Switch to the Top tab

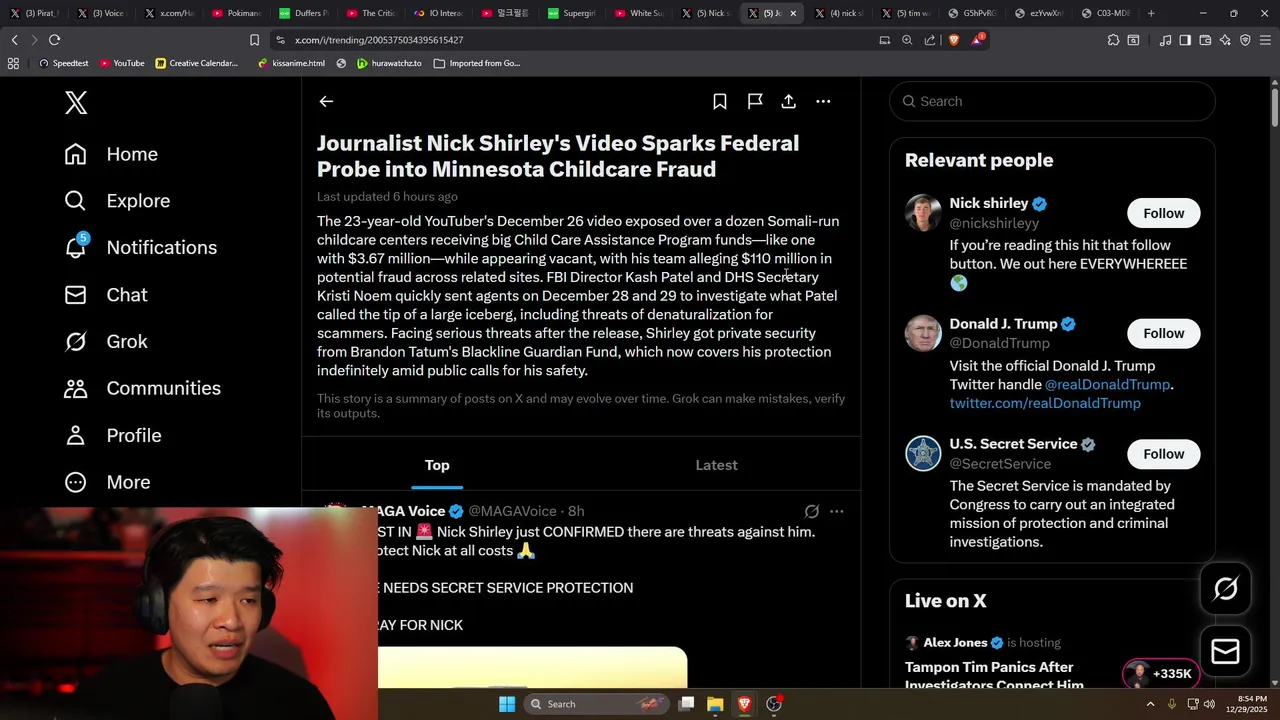pyautogui.click(x=437, y=465)
